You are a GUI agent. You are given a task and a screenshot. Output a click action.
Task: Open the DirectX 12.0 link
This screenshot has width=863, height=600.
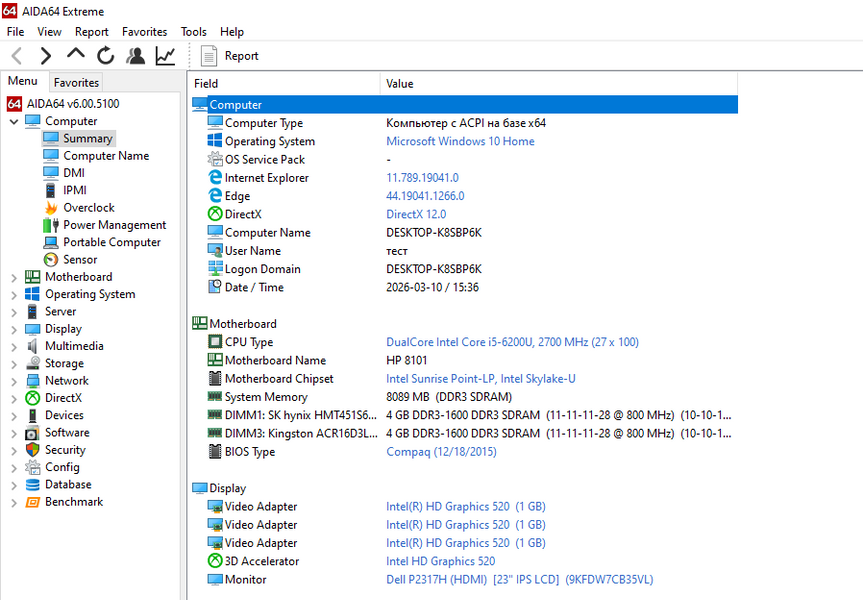point(416,214)
